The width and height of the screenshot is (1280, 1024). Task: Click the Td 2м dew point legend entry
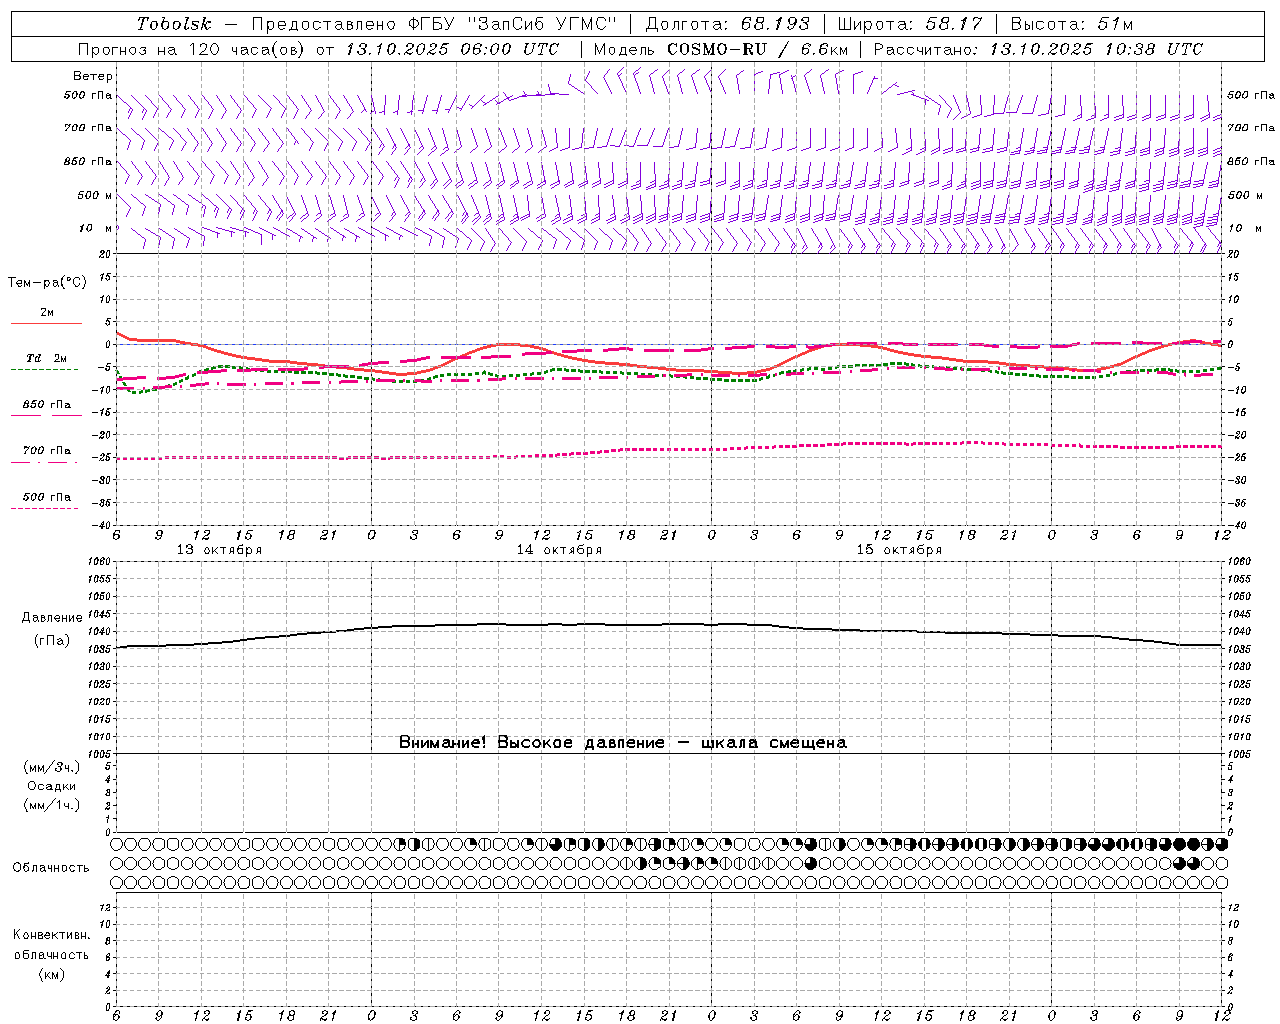(x=46, y=358)
